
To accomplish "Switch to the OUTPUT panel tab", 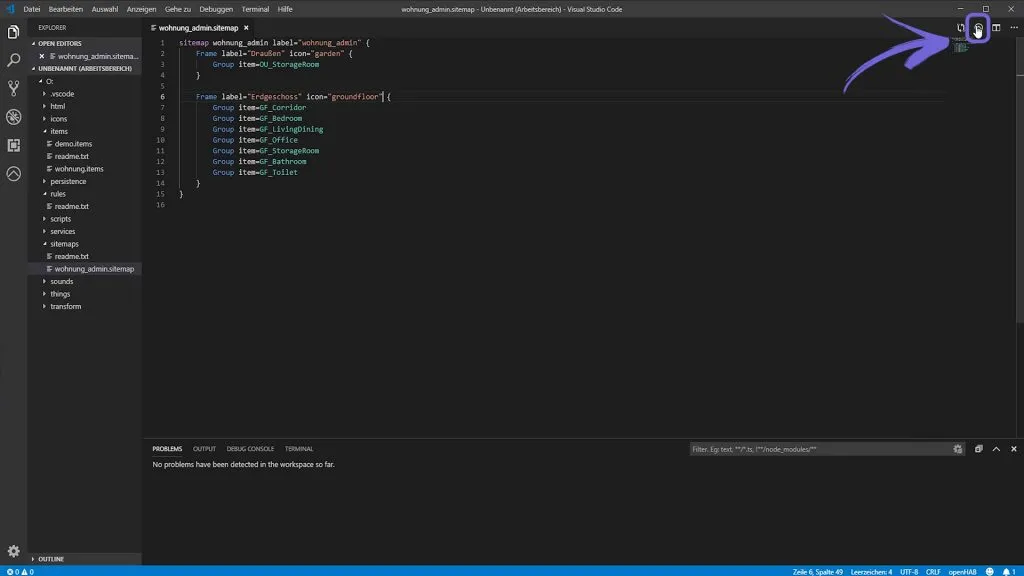I will (x=204, y=449).
